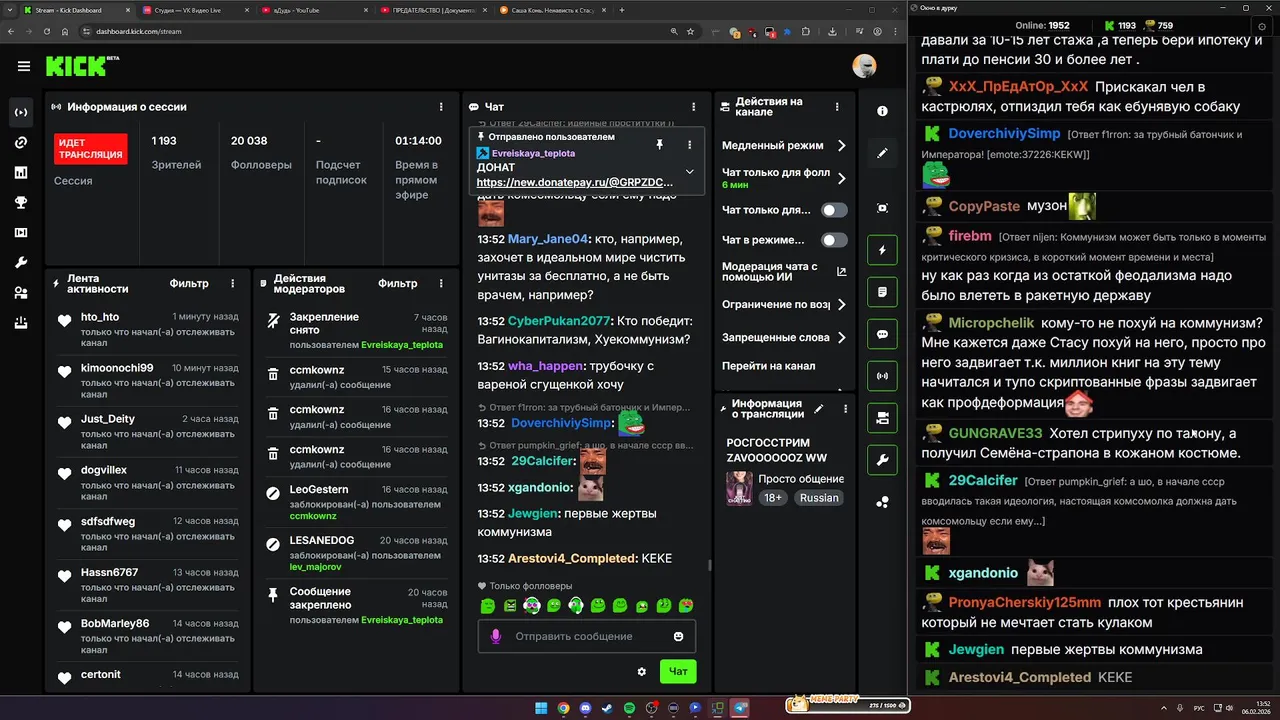Open Spotify from the taskbar
The image size is (1280, 720).
630,708
